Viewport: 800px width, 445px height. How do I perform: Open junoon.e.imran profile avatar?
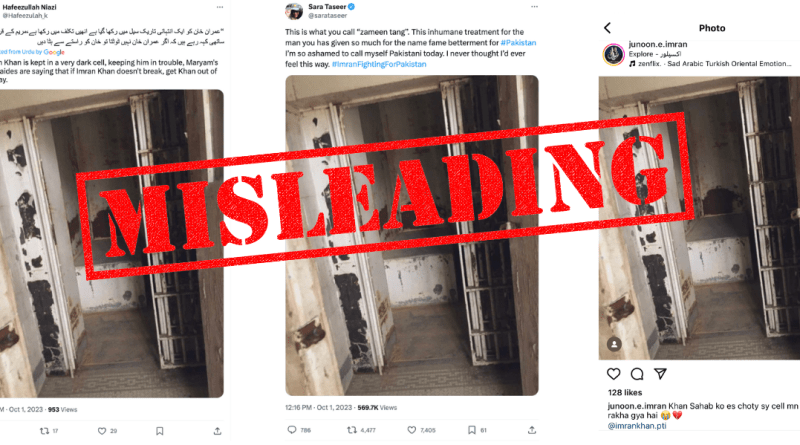coord(614,54)
